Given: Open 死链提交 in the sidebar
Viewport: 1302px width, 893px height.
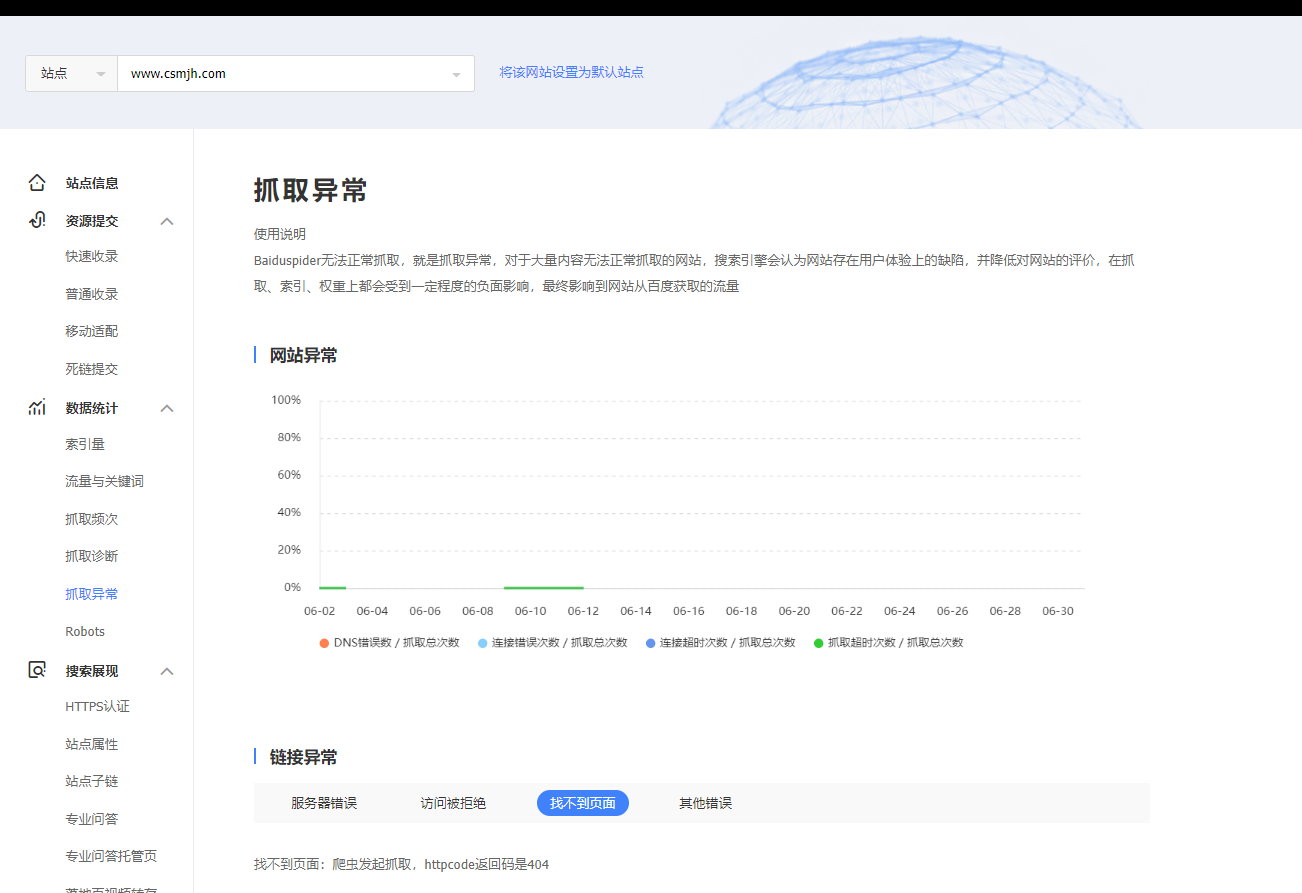Looking at the screenshot, I should [x=92, y=369].
